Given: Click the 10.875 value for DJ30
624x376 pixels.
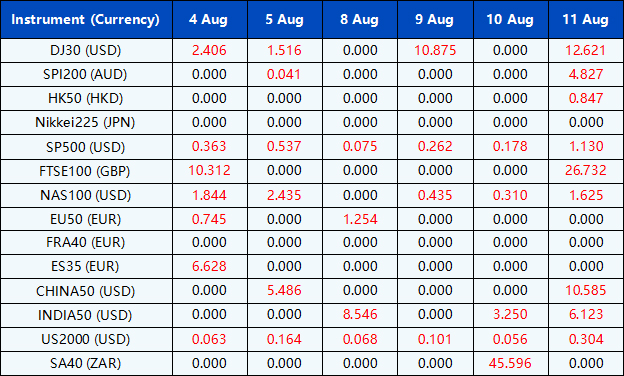Looking at the screenshot, I should [x=435, y=51].
